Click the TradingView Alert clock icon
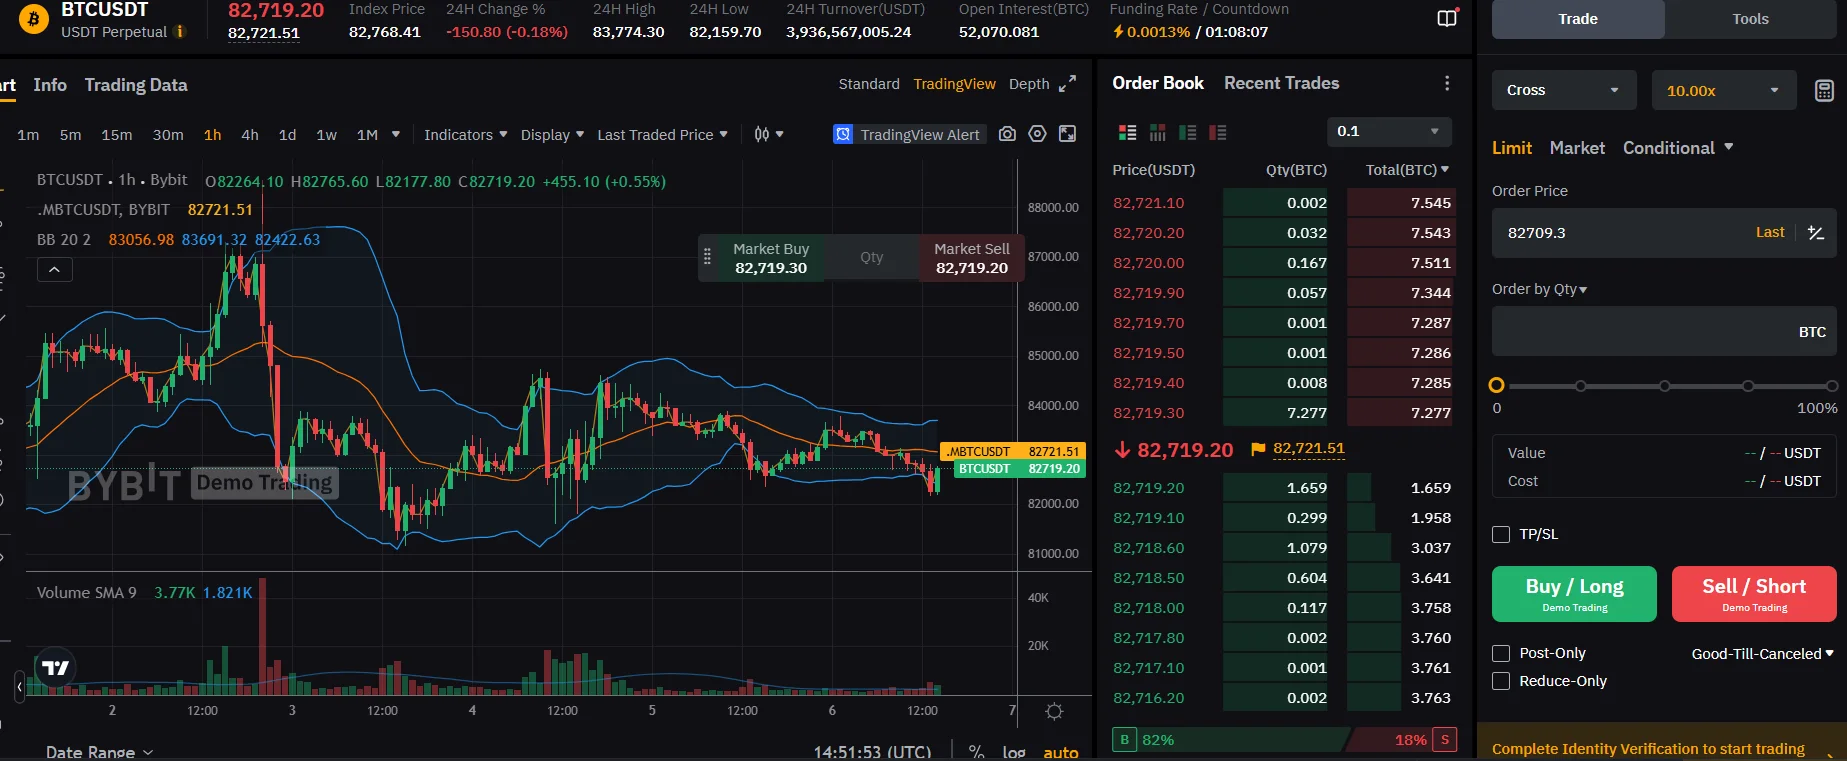 843,135
